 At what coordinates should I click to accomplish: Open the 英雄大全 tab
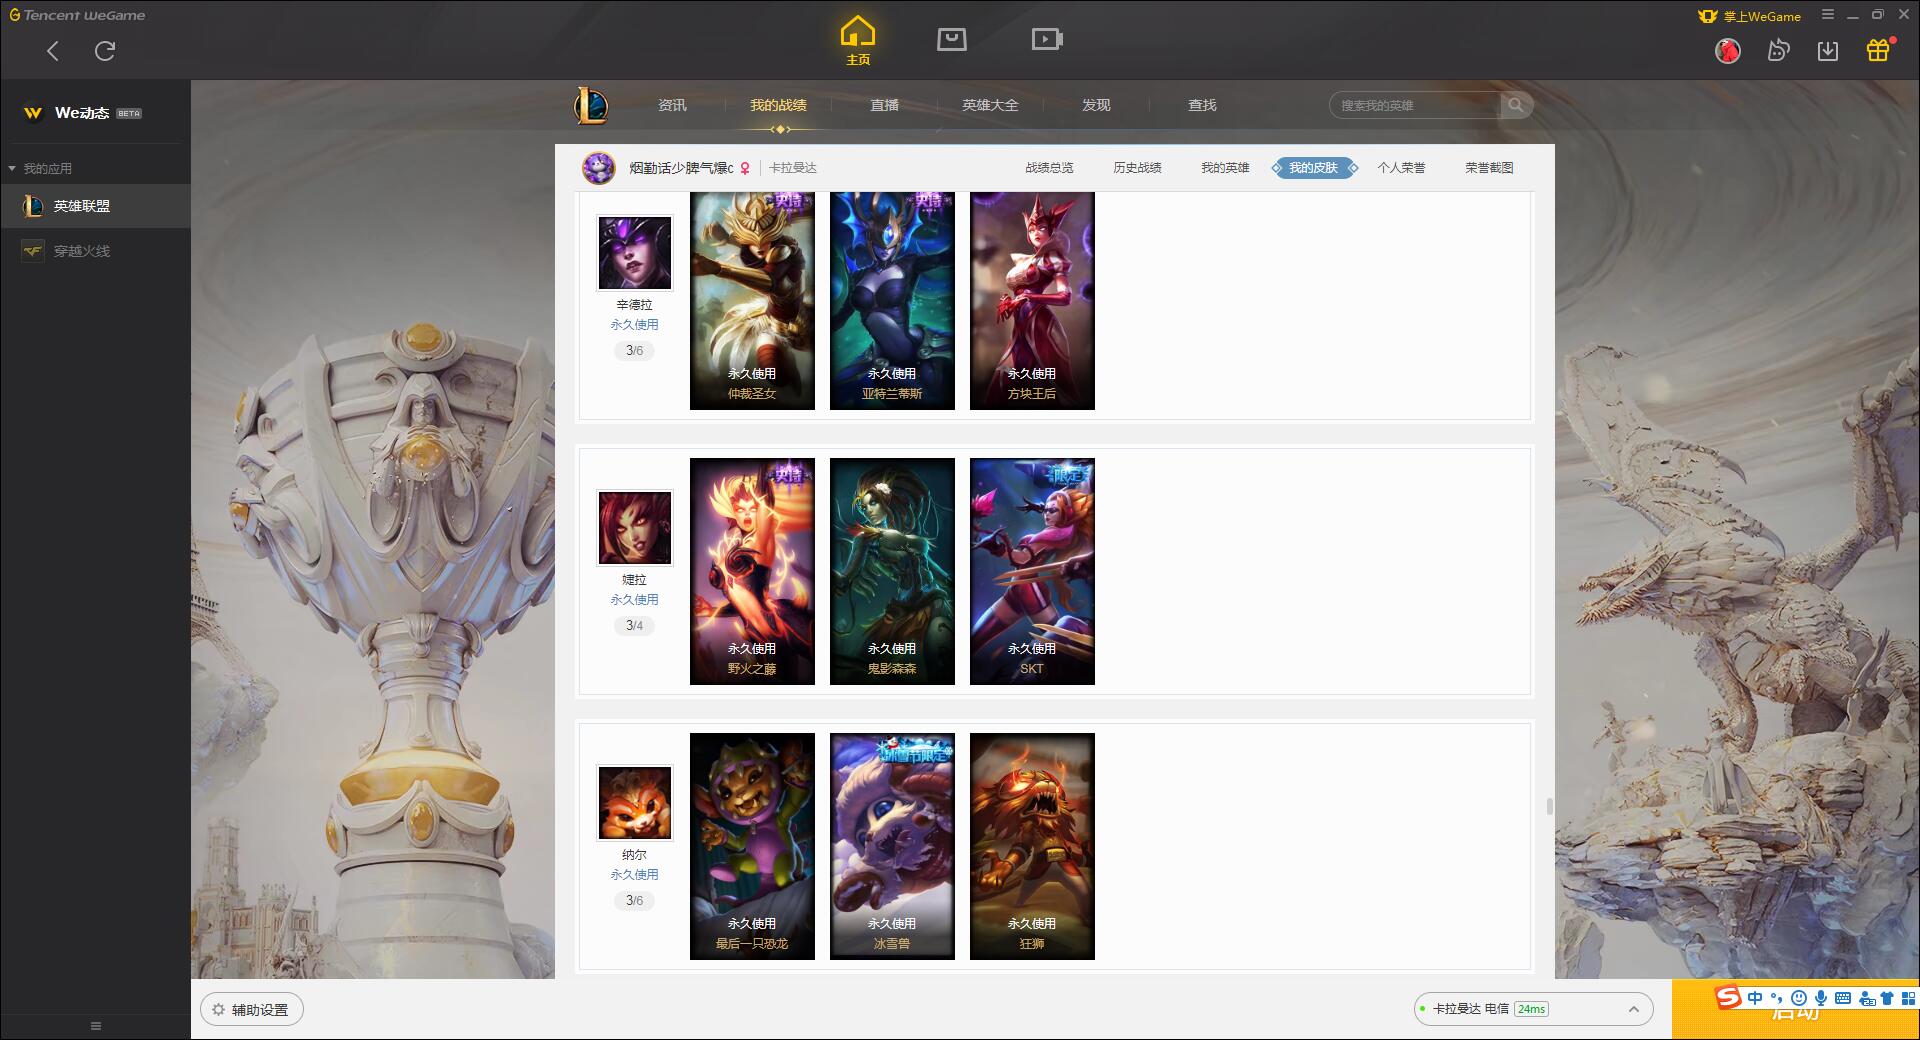(990, 105)
